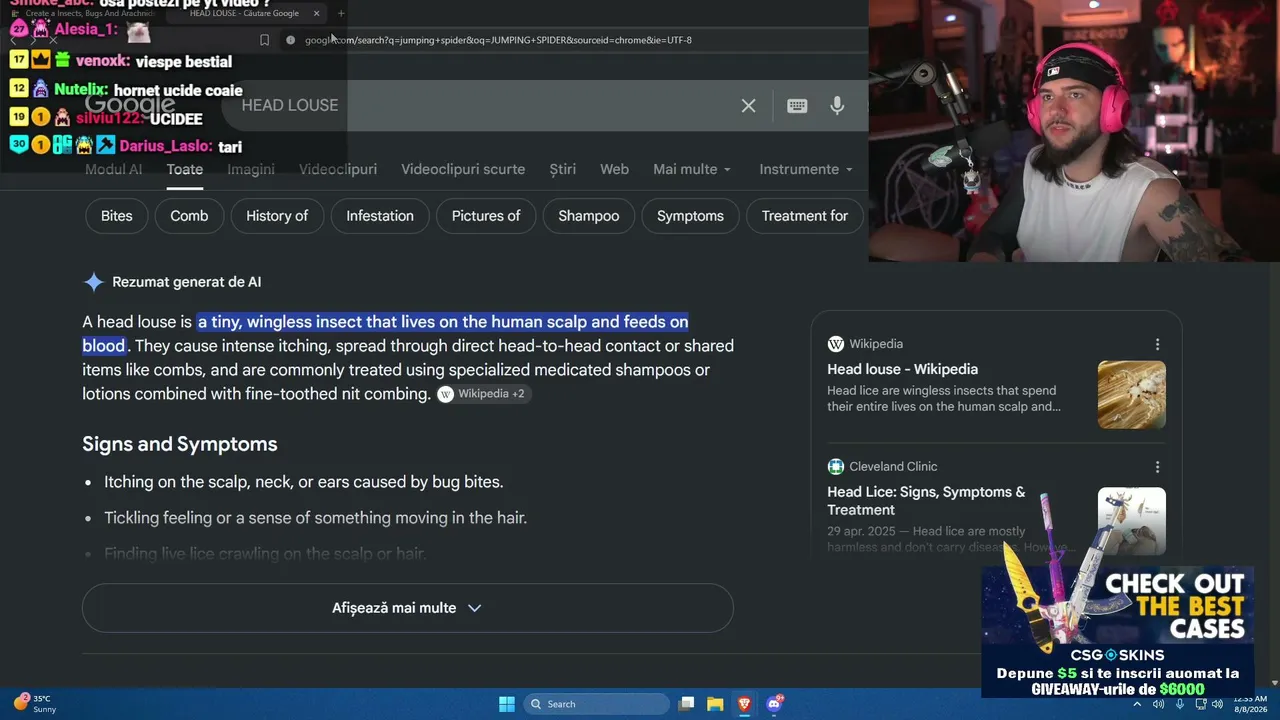Start a voice search with the microphone
The width and height of the screenshot is (1280, 720).
pos(837,105)
